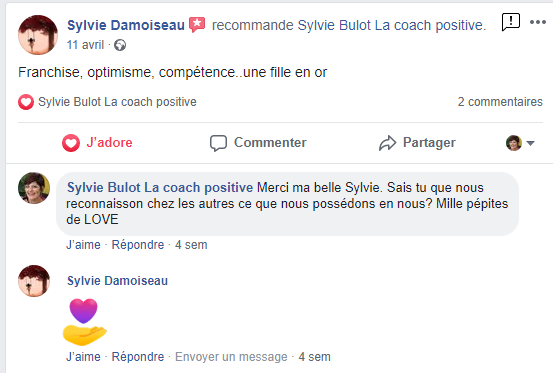
Task: Click the recommendation star badge icon
Action: 197,25
